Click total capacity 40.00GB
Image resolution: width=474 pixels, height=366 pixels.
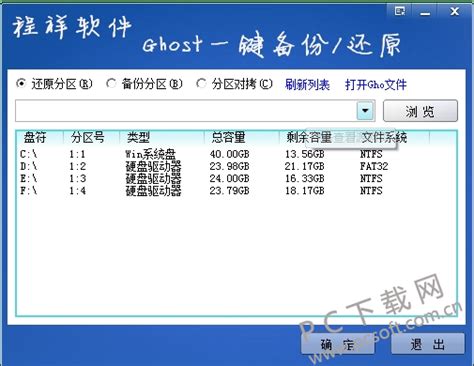pos(229,154)
